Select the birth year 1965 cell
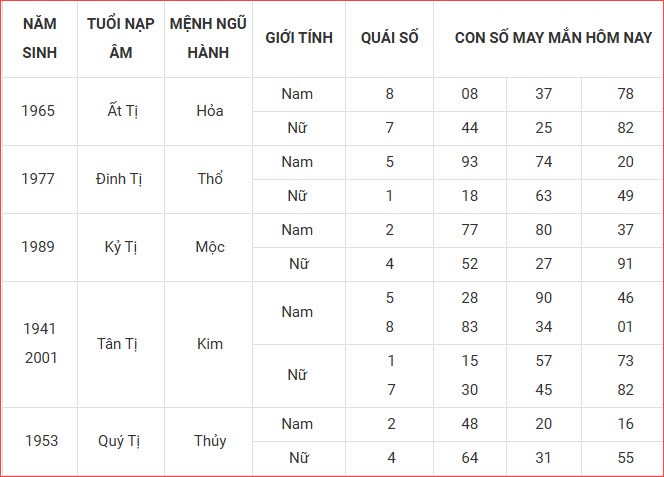The image size is (664, 477). tap(40, 111)
